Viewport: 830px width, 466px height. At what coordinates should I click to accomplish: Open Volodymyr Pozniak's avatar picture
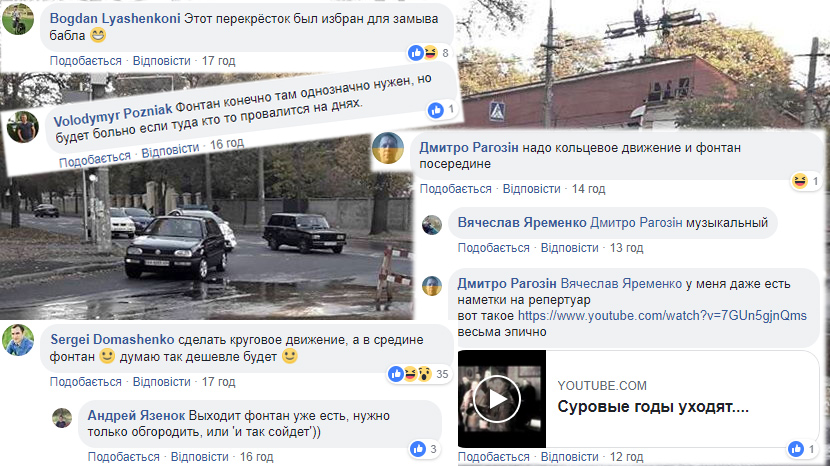click(x=23, y=127)
